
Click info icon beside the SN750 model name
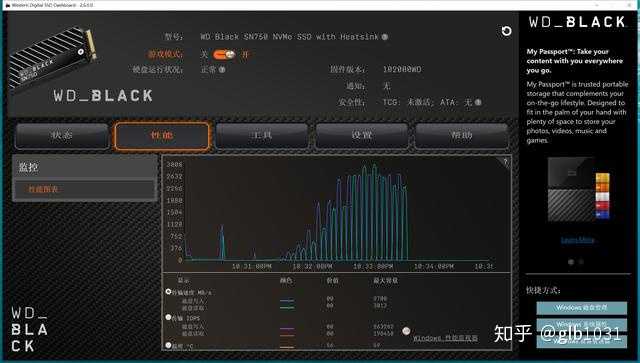point(384,37)
